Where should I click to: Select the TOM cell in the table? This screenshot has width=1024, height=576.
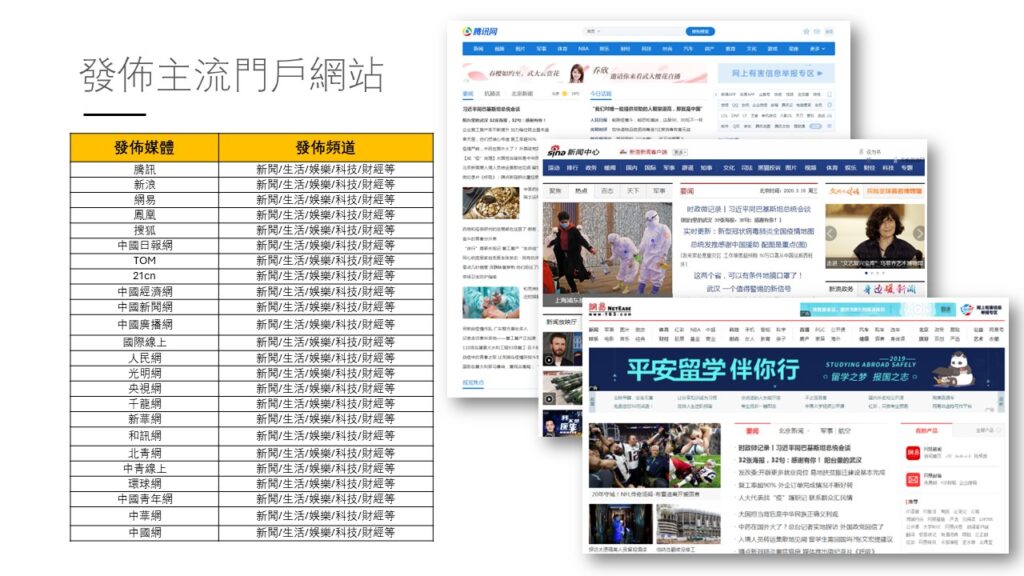[144, 260]
